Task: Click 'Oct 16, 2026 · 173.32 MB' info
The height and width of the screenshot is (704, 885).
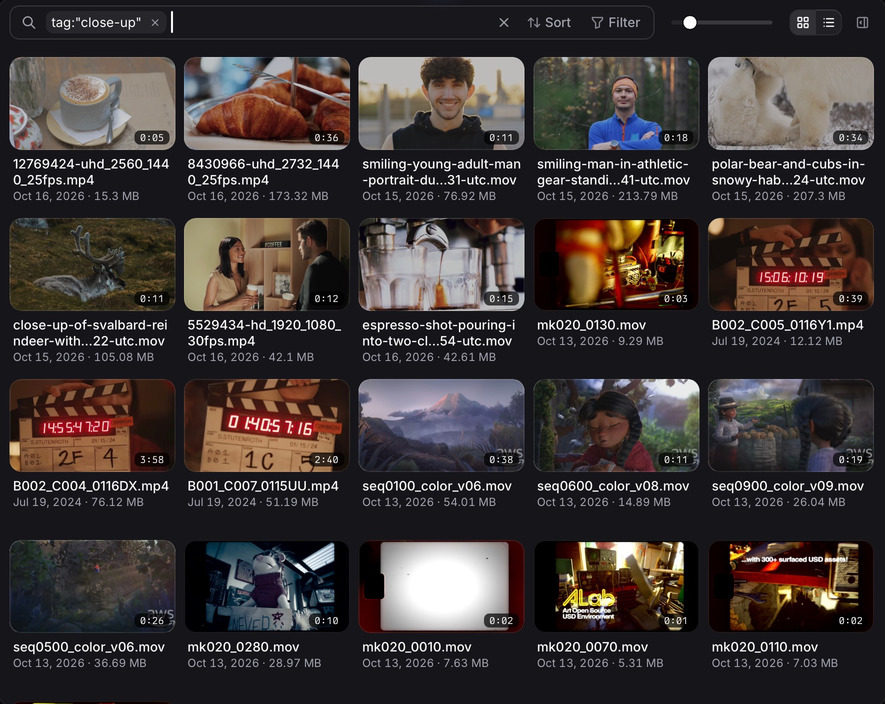Action: tap(257, 196)
